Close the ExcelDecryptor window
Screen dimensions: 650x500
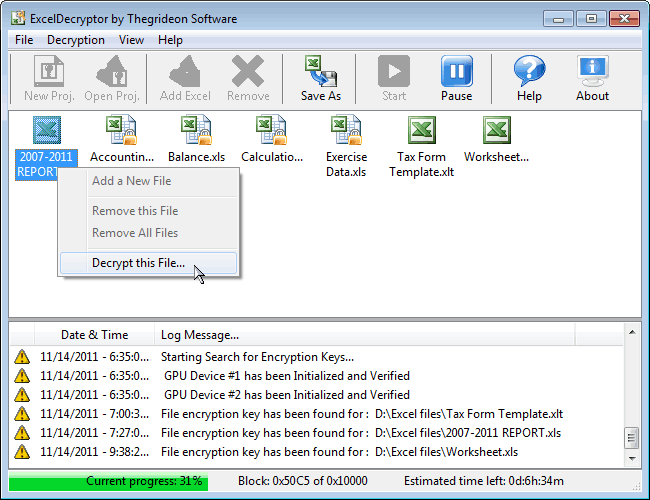click(624, 19)
